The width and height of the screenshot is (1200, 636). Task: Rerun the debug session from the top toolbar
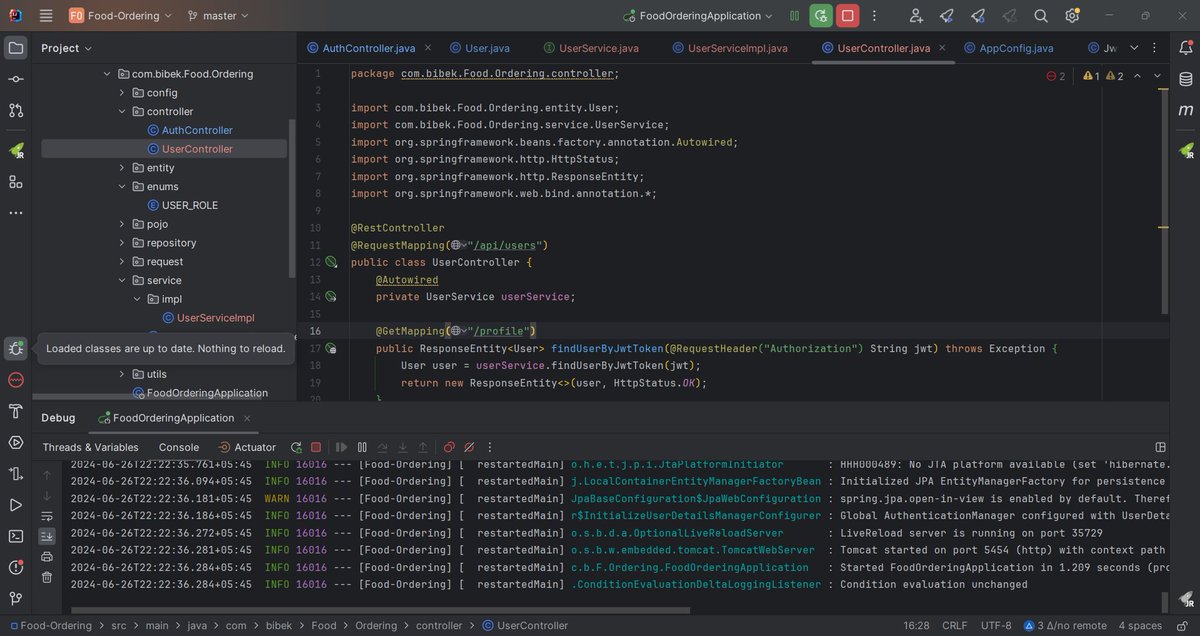pos(820,16)
